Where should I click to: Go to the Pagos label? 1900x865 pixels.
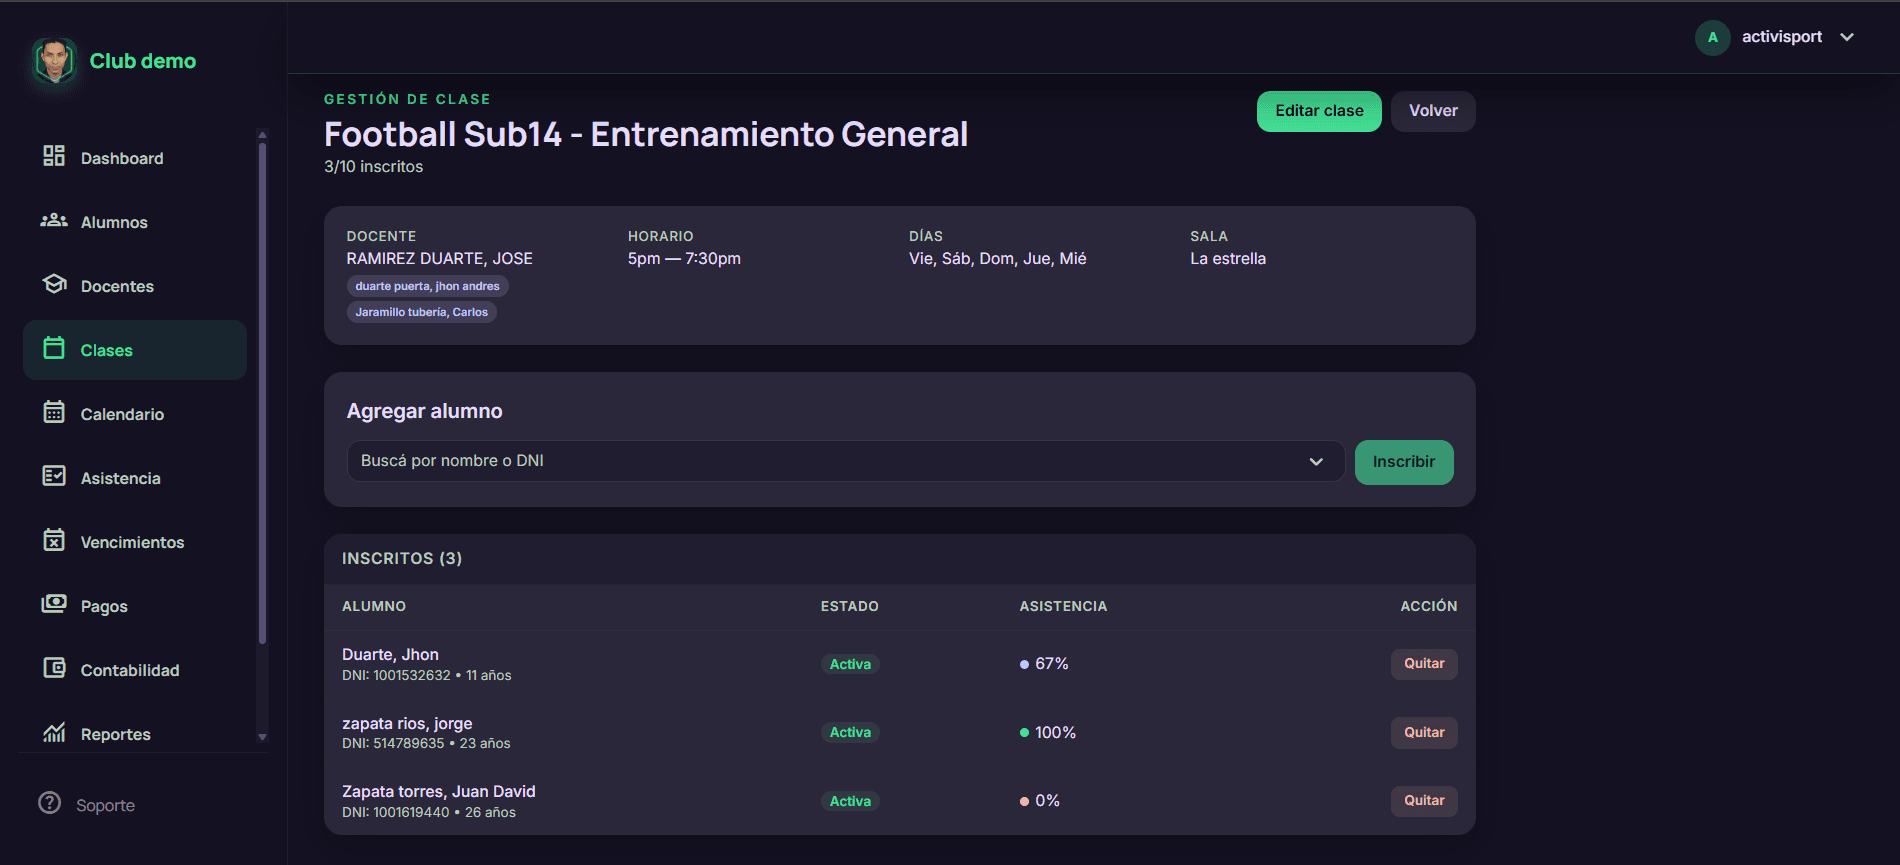[x=104, y=606]
